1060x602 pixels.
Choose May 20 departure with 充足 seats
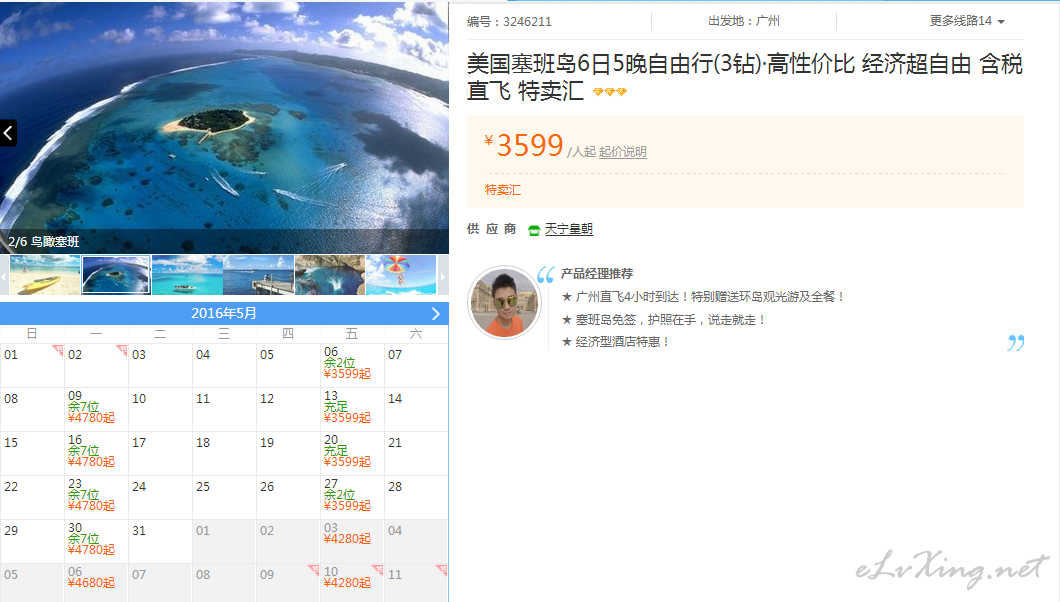click(352, 453)
